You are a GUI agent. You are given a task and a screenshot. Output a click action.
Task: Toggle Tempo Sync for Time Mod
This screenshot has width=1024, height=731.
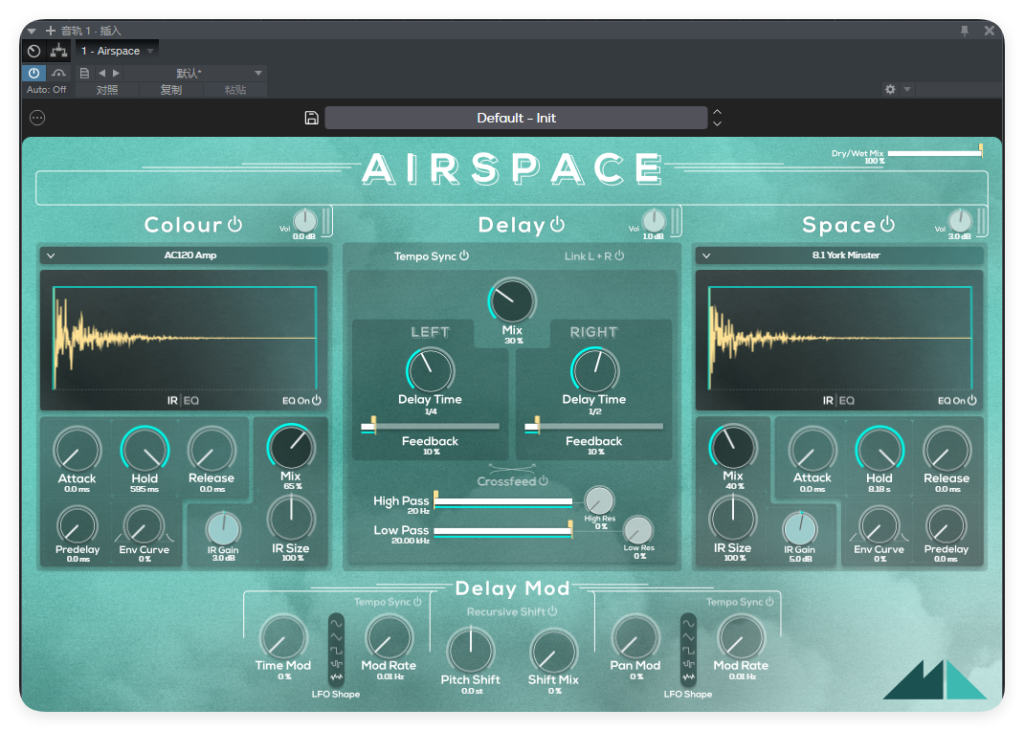click(417, 601)
